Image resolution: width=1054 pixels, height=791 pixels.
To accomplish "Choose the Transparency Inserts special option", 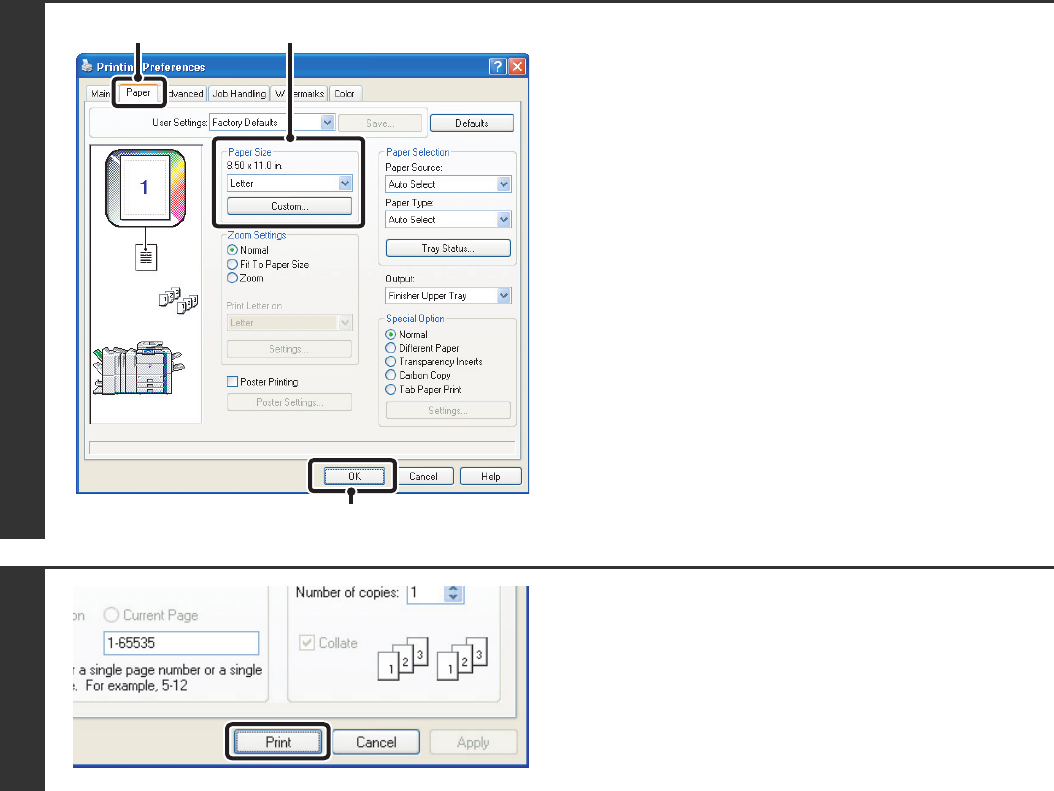I will pos(391,362).
